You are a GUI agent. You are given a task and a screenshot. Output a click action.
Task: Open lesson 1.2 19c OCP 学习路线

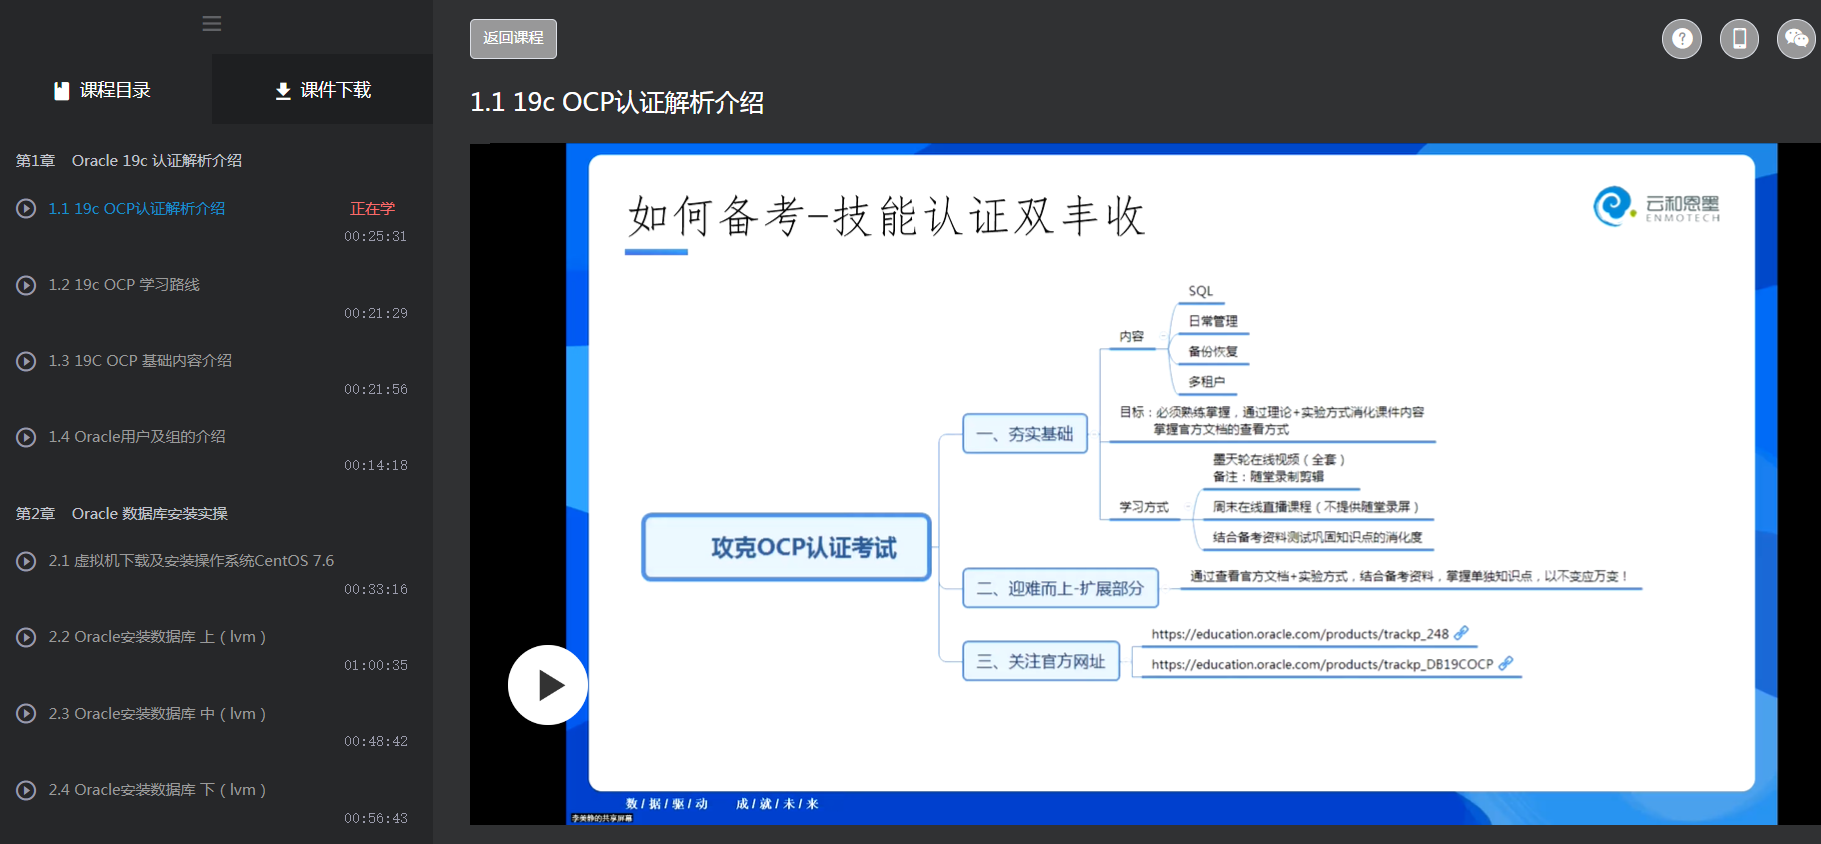pyautogui.click(x=124, y=285)
